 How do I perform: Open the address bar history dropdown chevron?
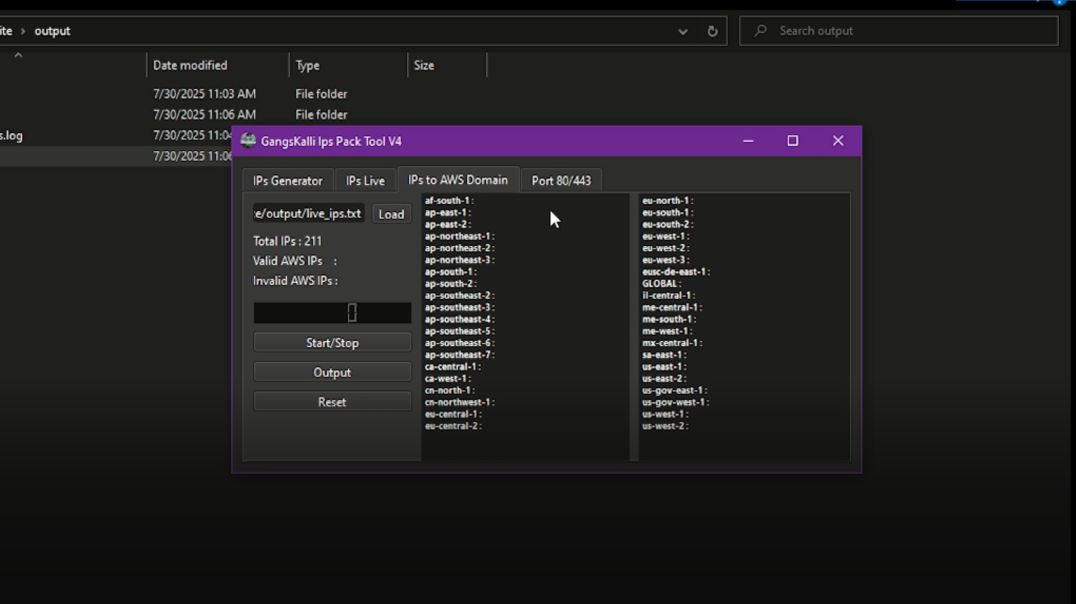[683, 31]
